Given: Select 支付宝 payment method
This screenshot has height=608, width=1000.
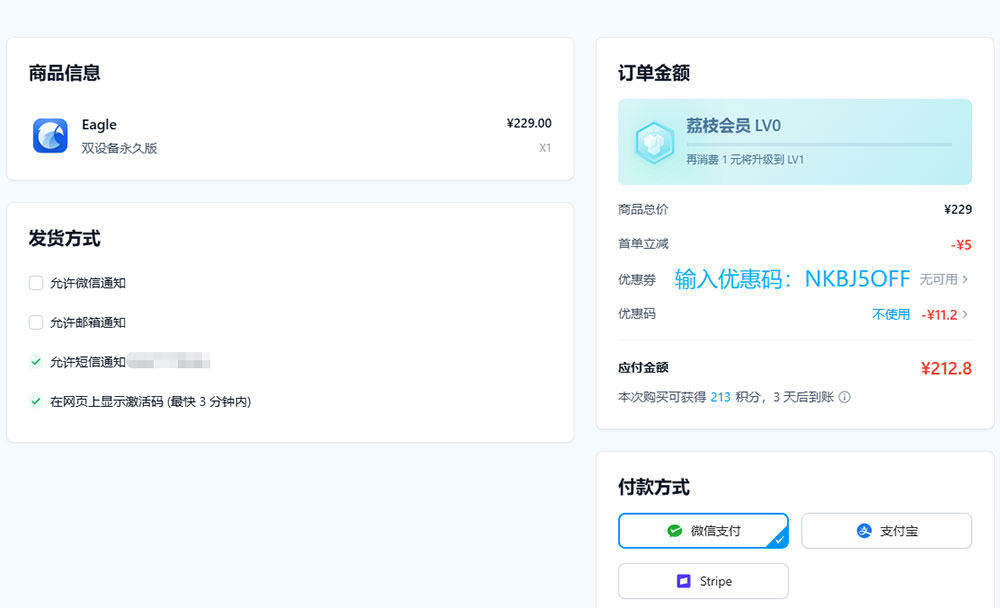Looking at the screenshot, I should [886, 531].
